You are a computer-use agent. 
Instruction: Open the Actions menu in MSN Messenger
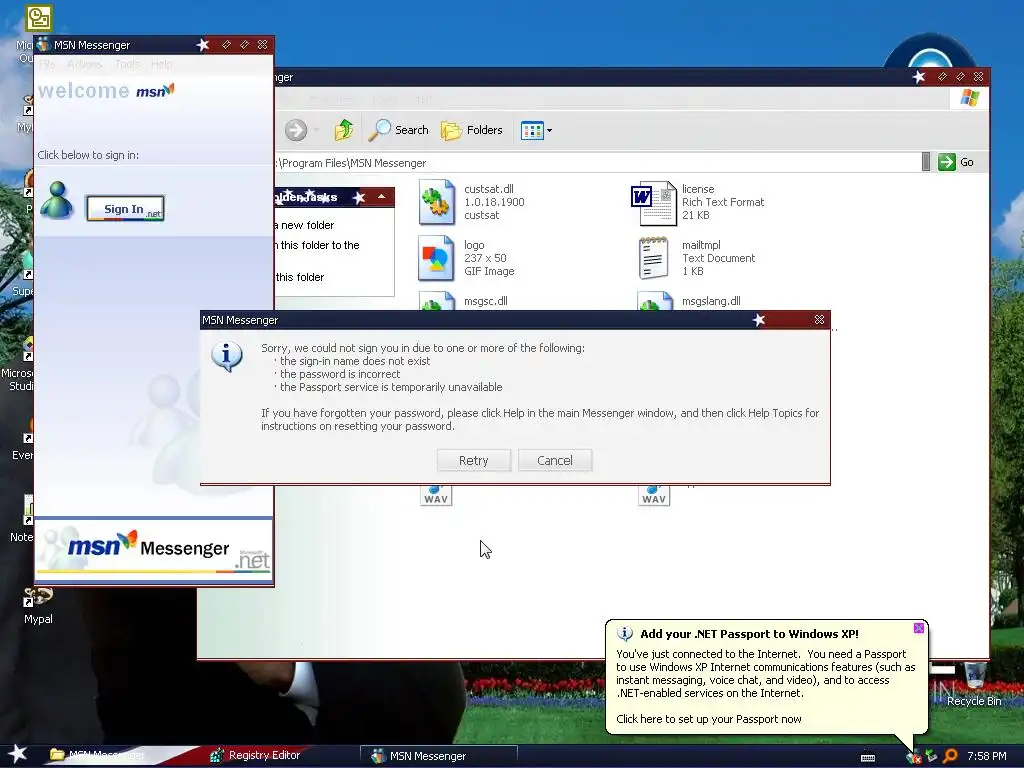click(84, 64)
